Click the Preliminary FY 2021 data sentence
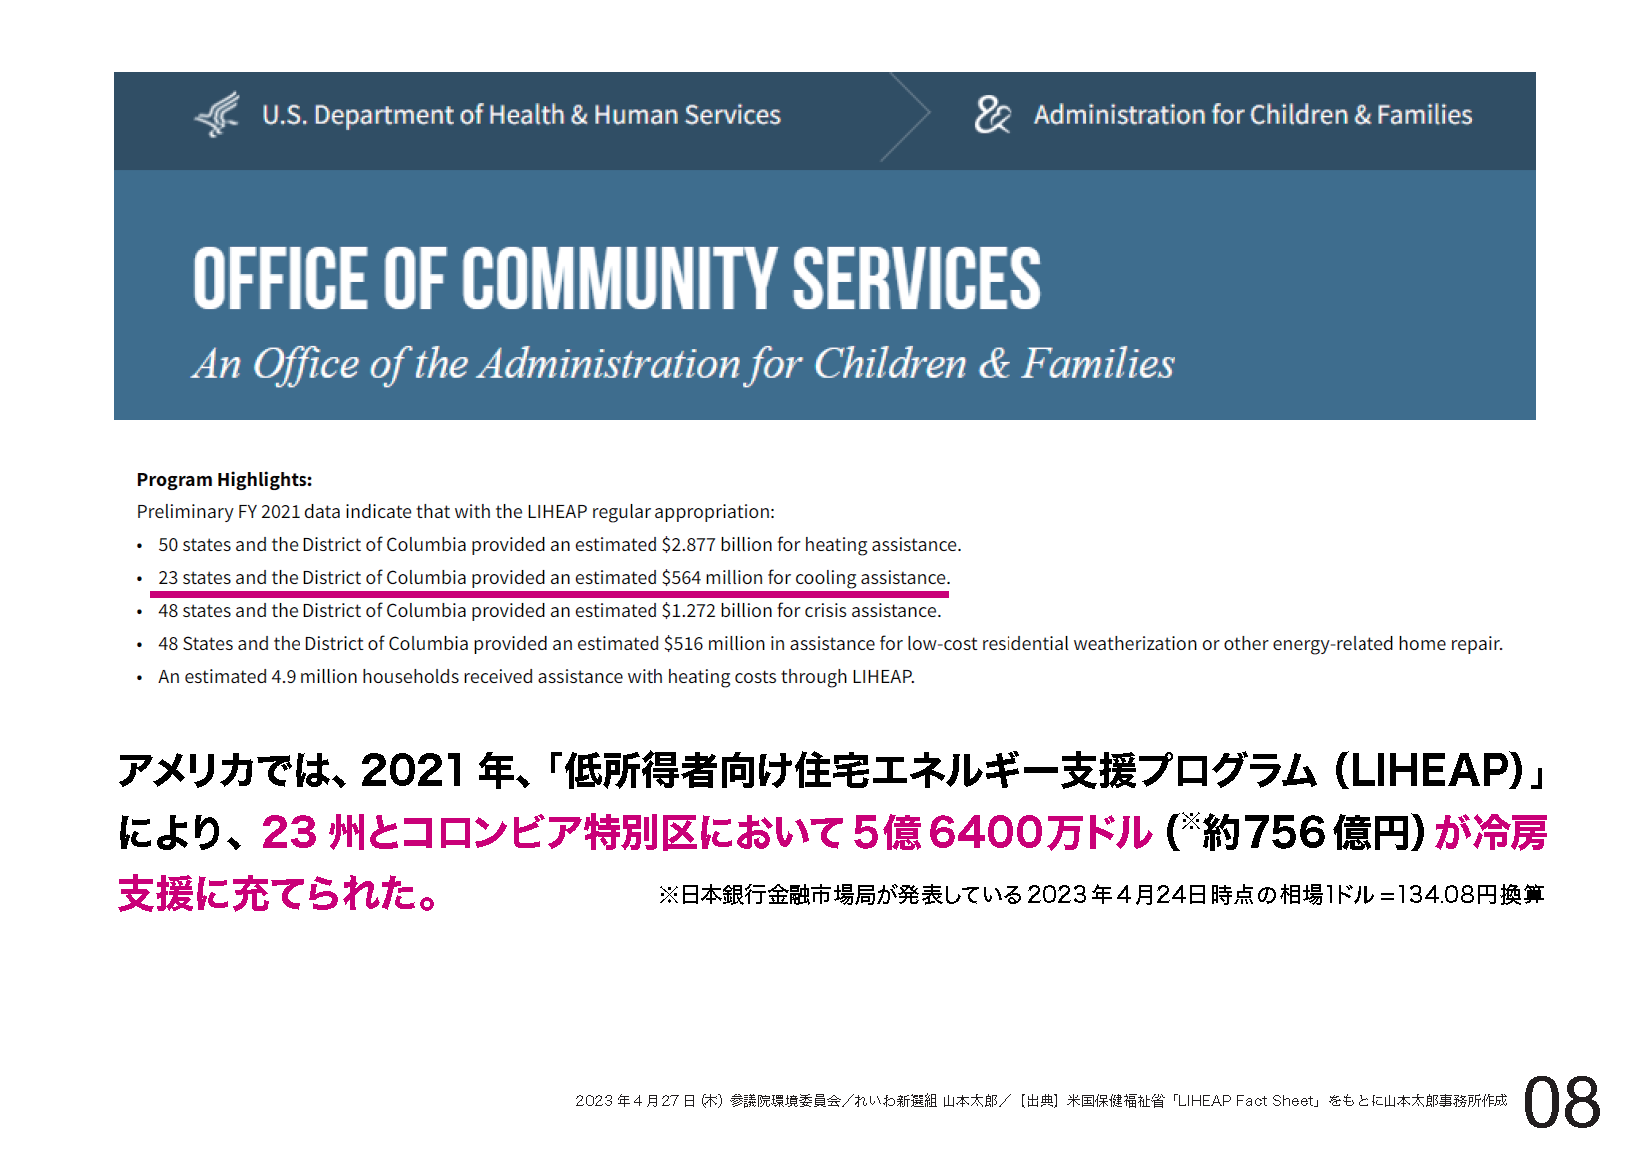This screenshot has width=1649, height=1175. (x=455, y=512)
